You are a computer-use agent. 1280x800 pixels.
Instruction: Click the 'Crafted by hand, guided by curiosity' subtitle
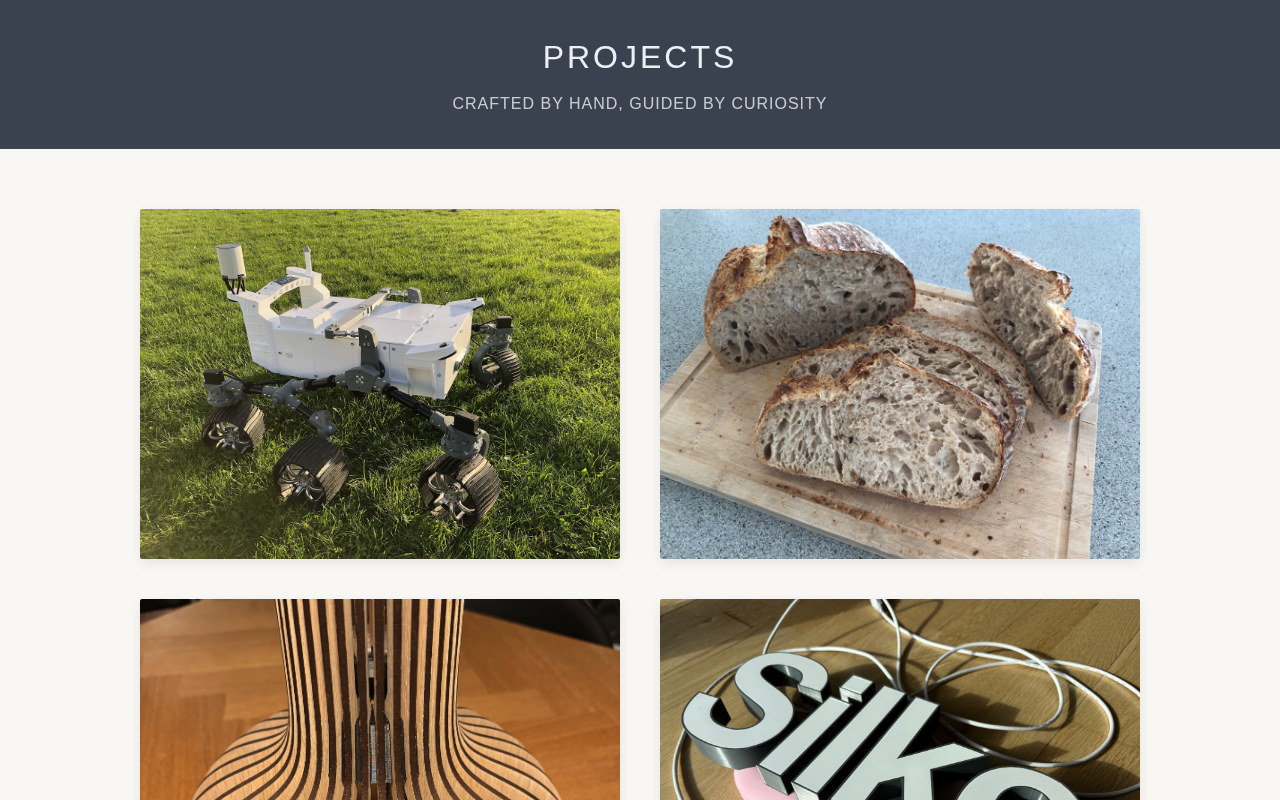pyautogui.click(x=640, y=104)
